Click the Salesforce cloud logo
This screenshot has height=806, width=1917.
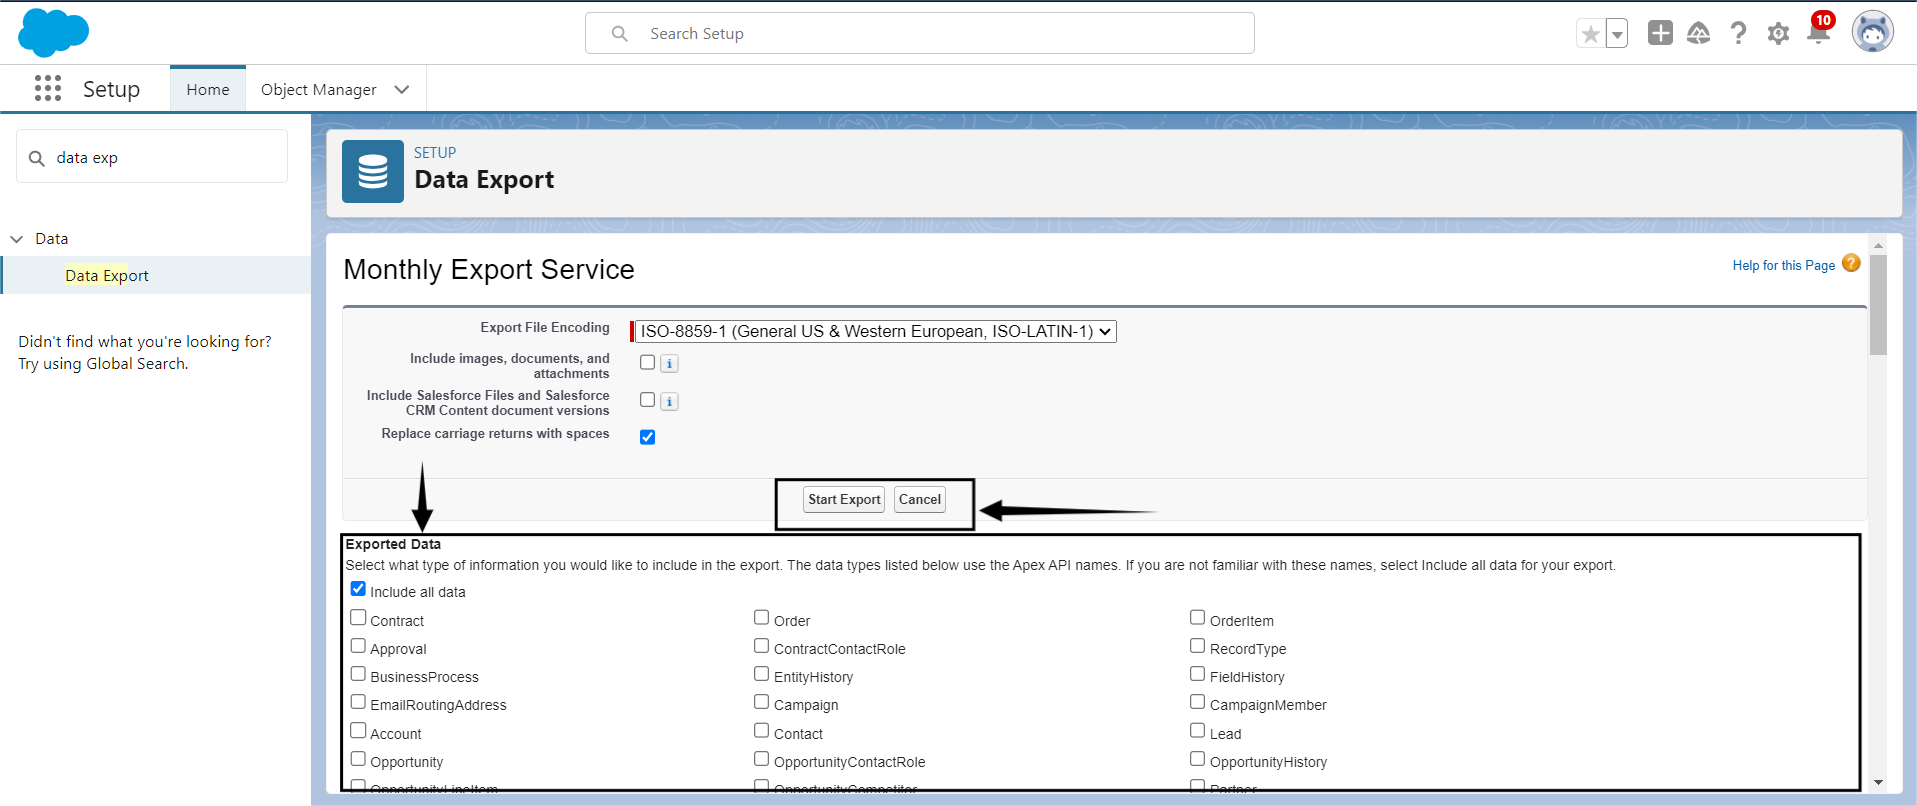pos(54,33)
